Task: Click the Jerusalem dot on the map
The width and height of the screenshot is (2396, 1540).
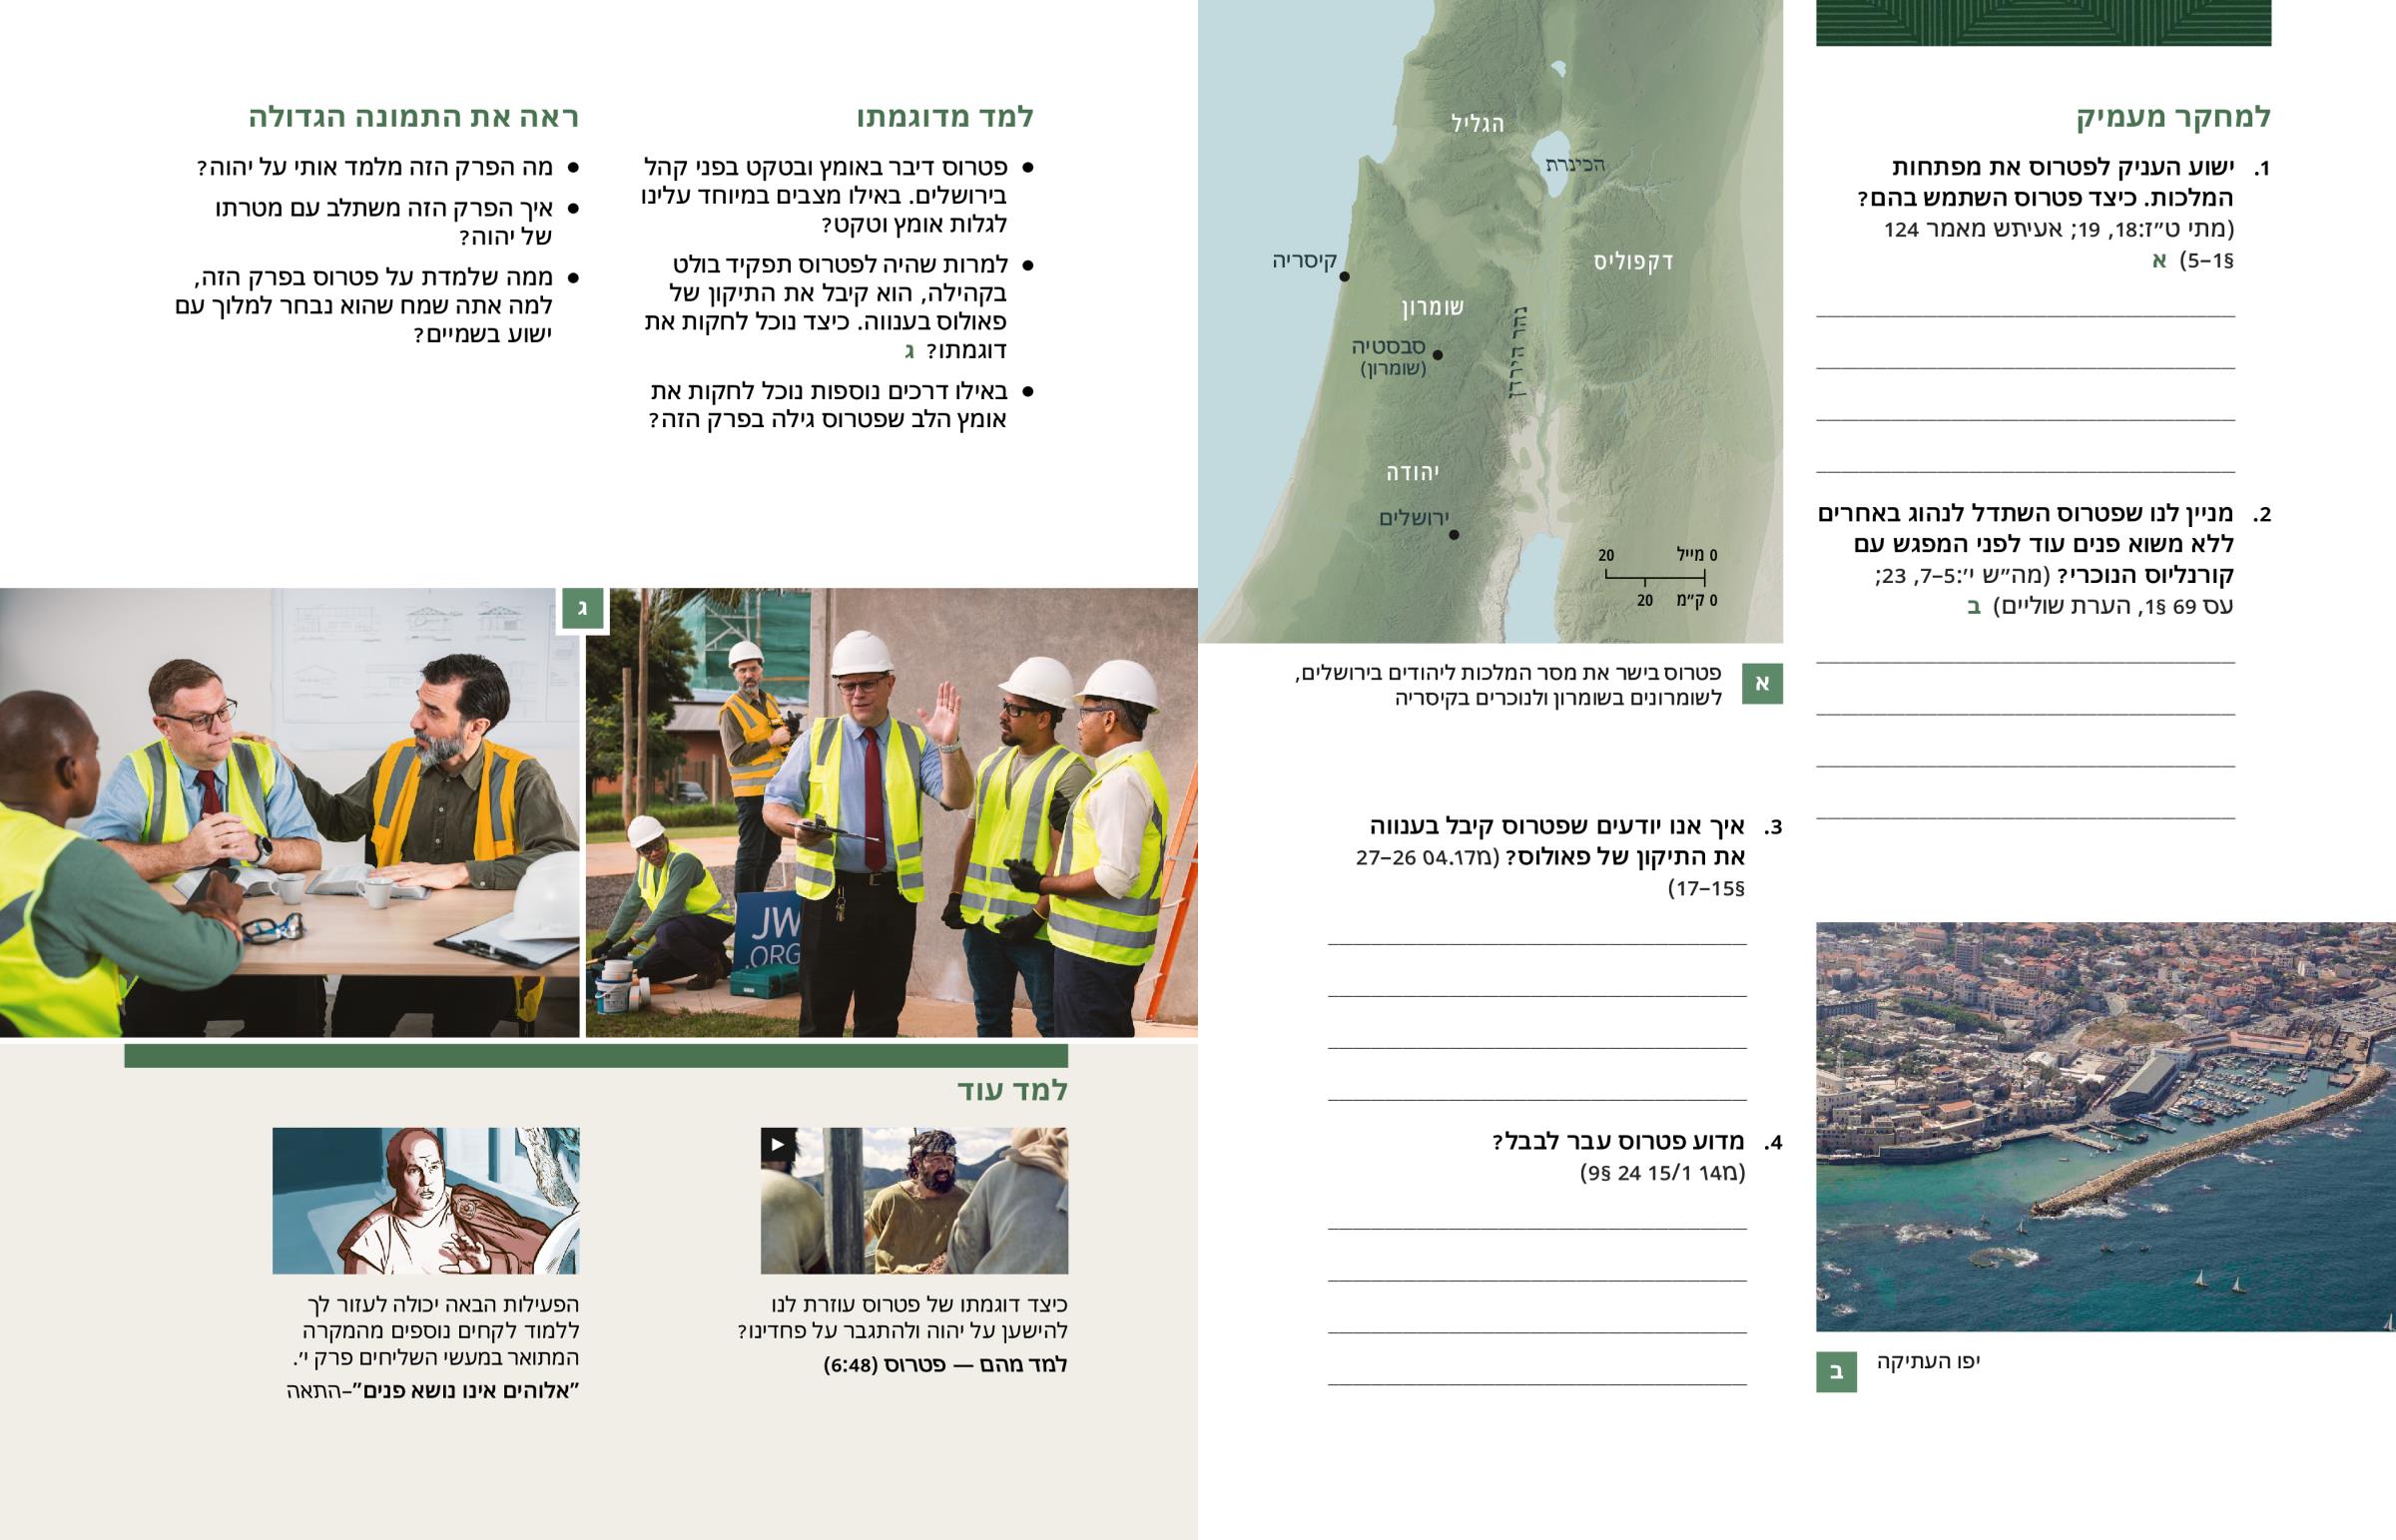Action: pyautogui.click(x=1454, y=535)
